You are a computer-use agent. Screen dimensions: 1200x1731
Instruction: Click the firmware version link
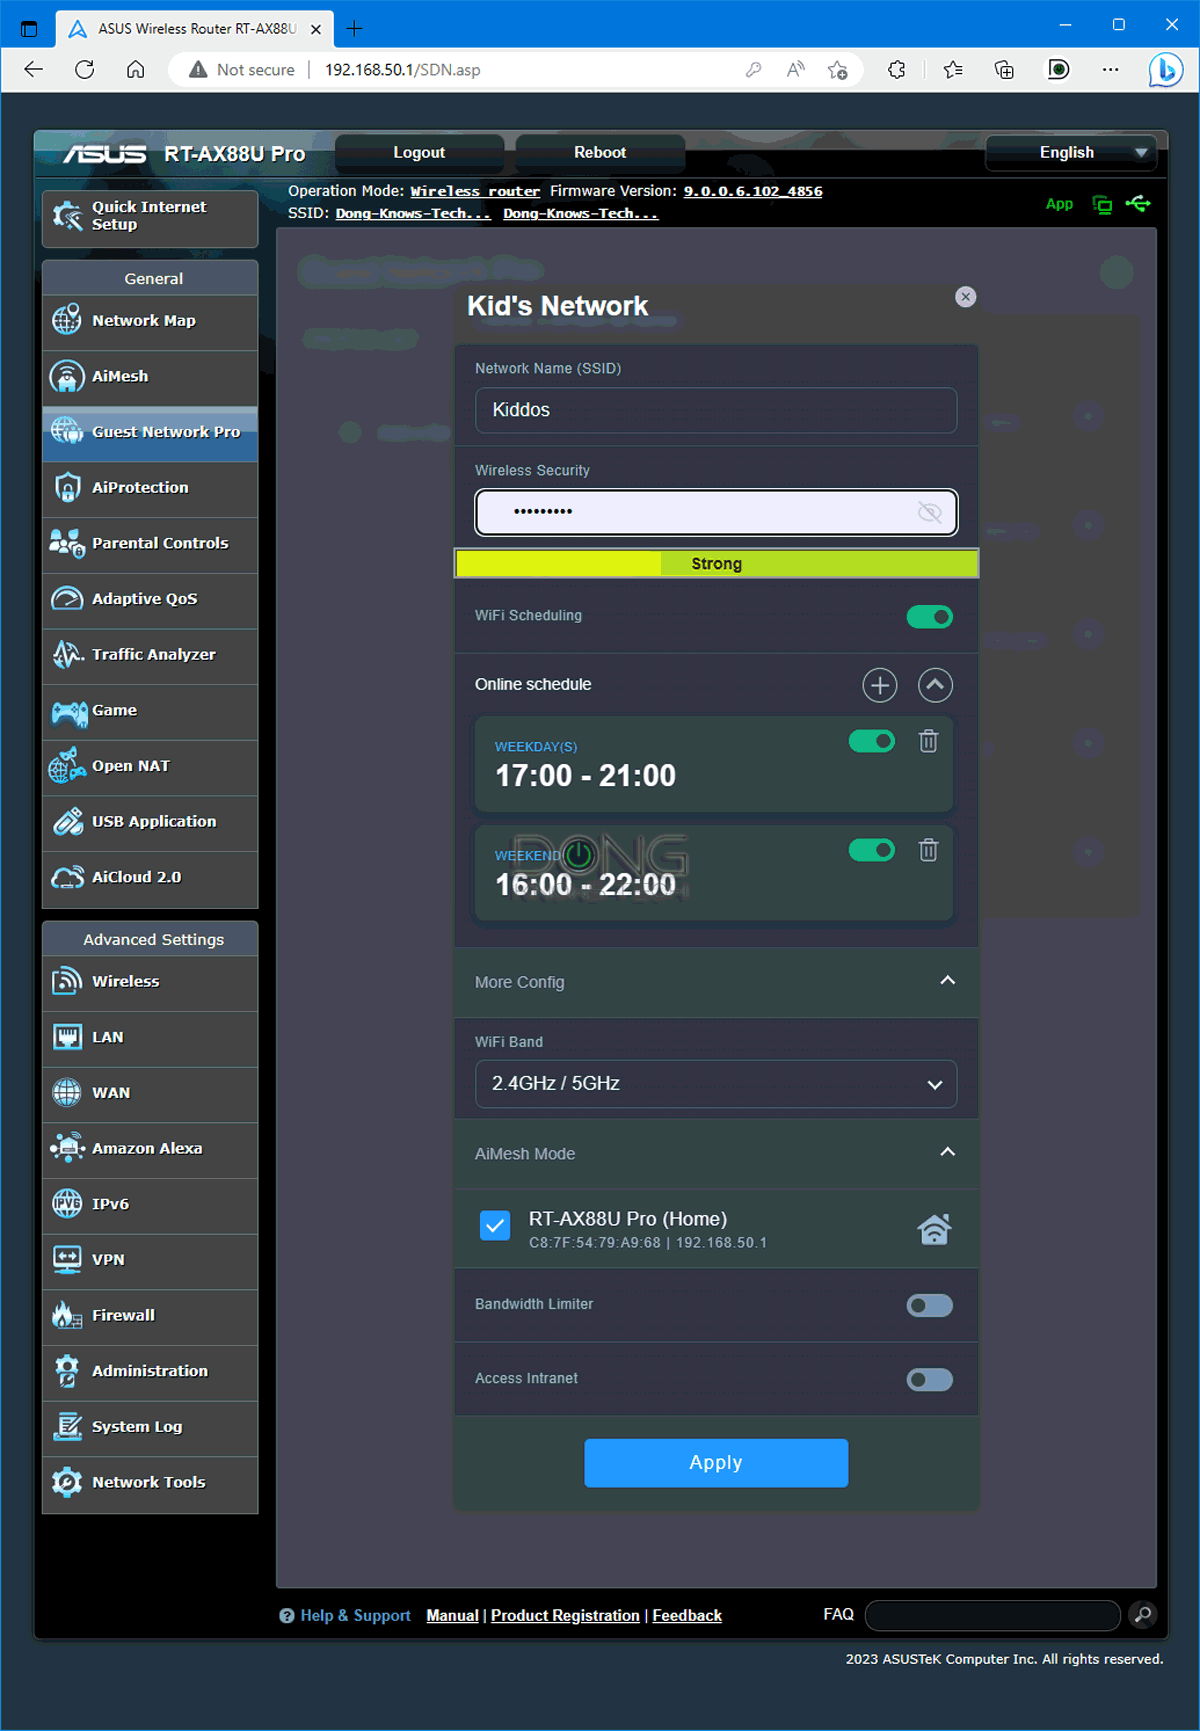[x=753, y=191]
